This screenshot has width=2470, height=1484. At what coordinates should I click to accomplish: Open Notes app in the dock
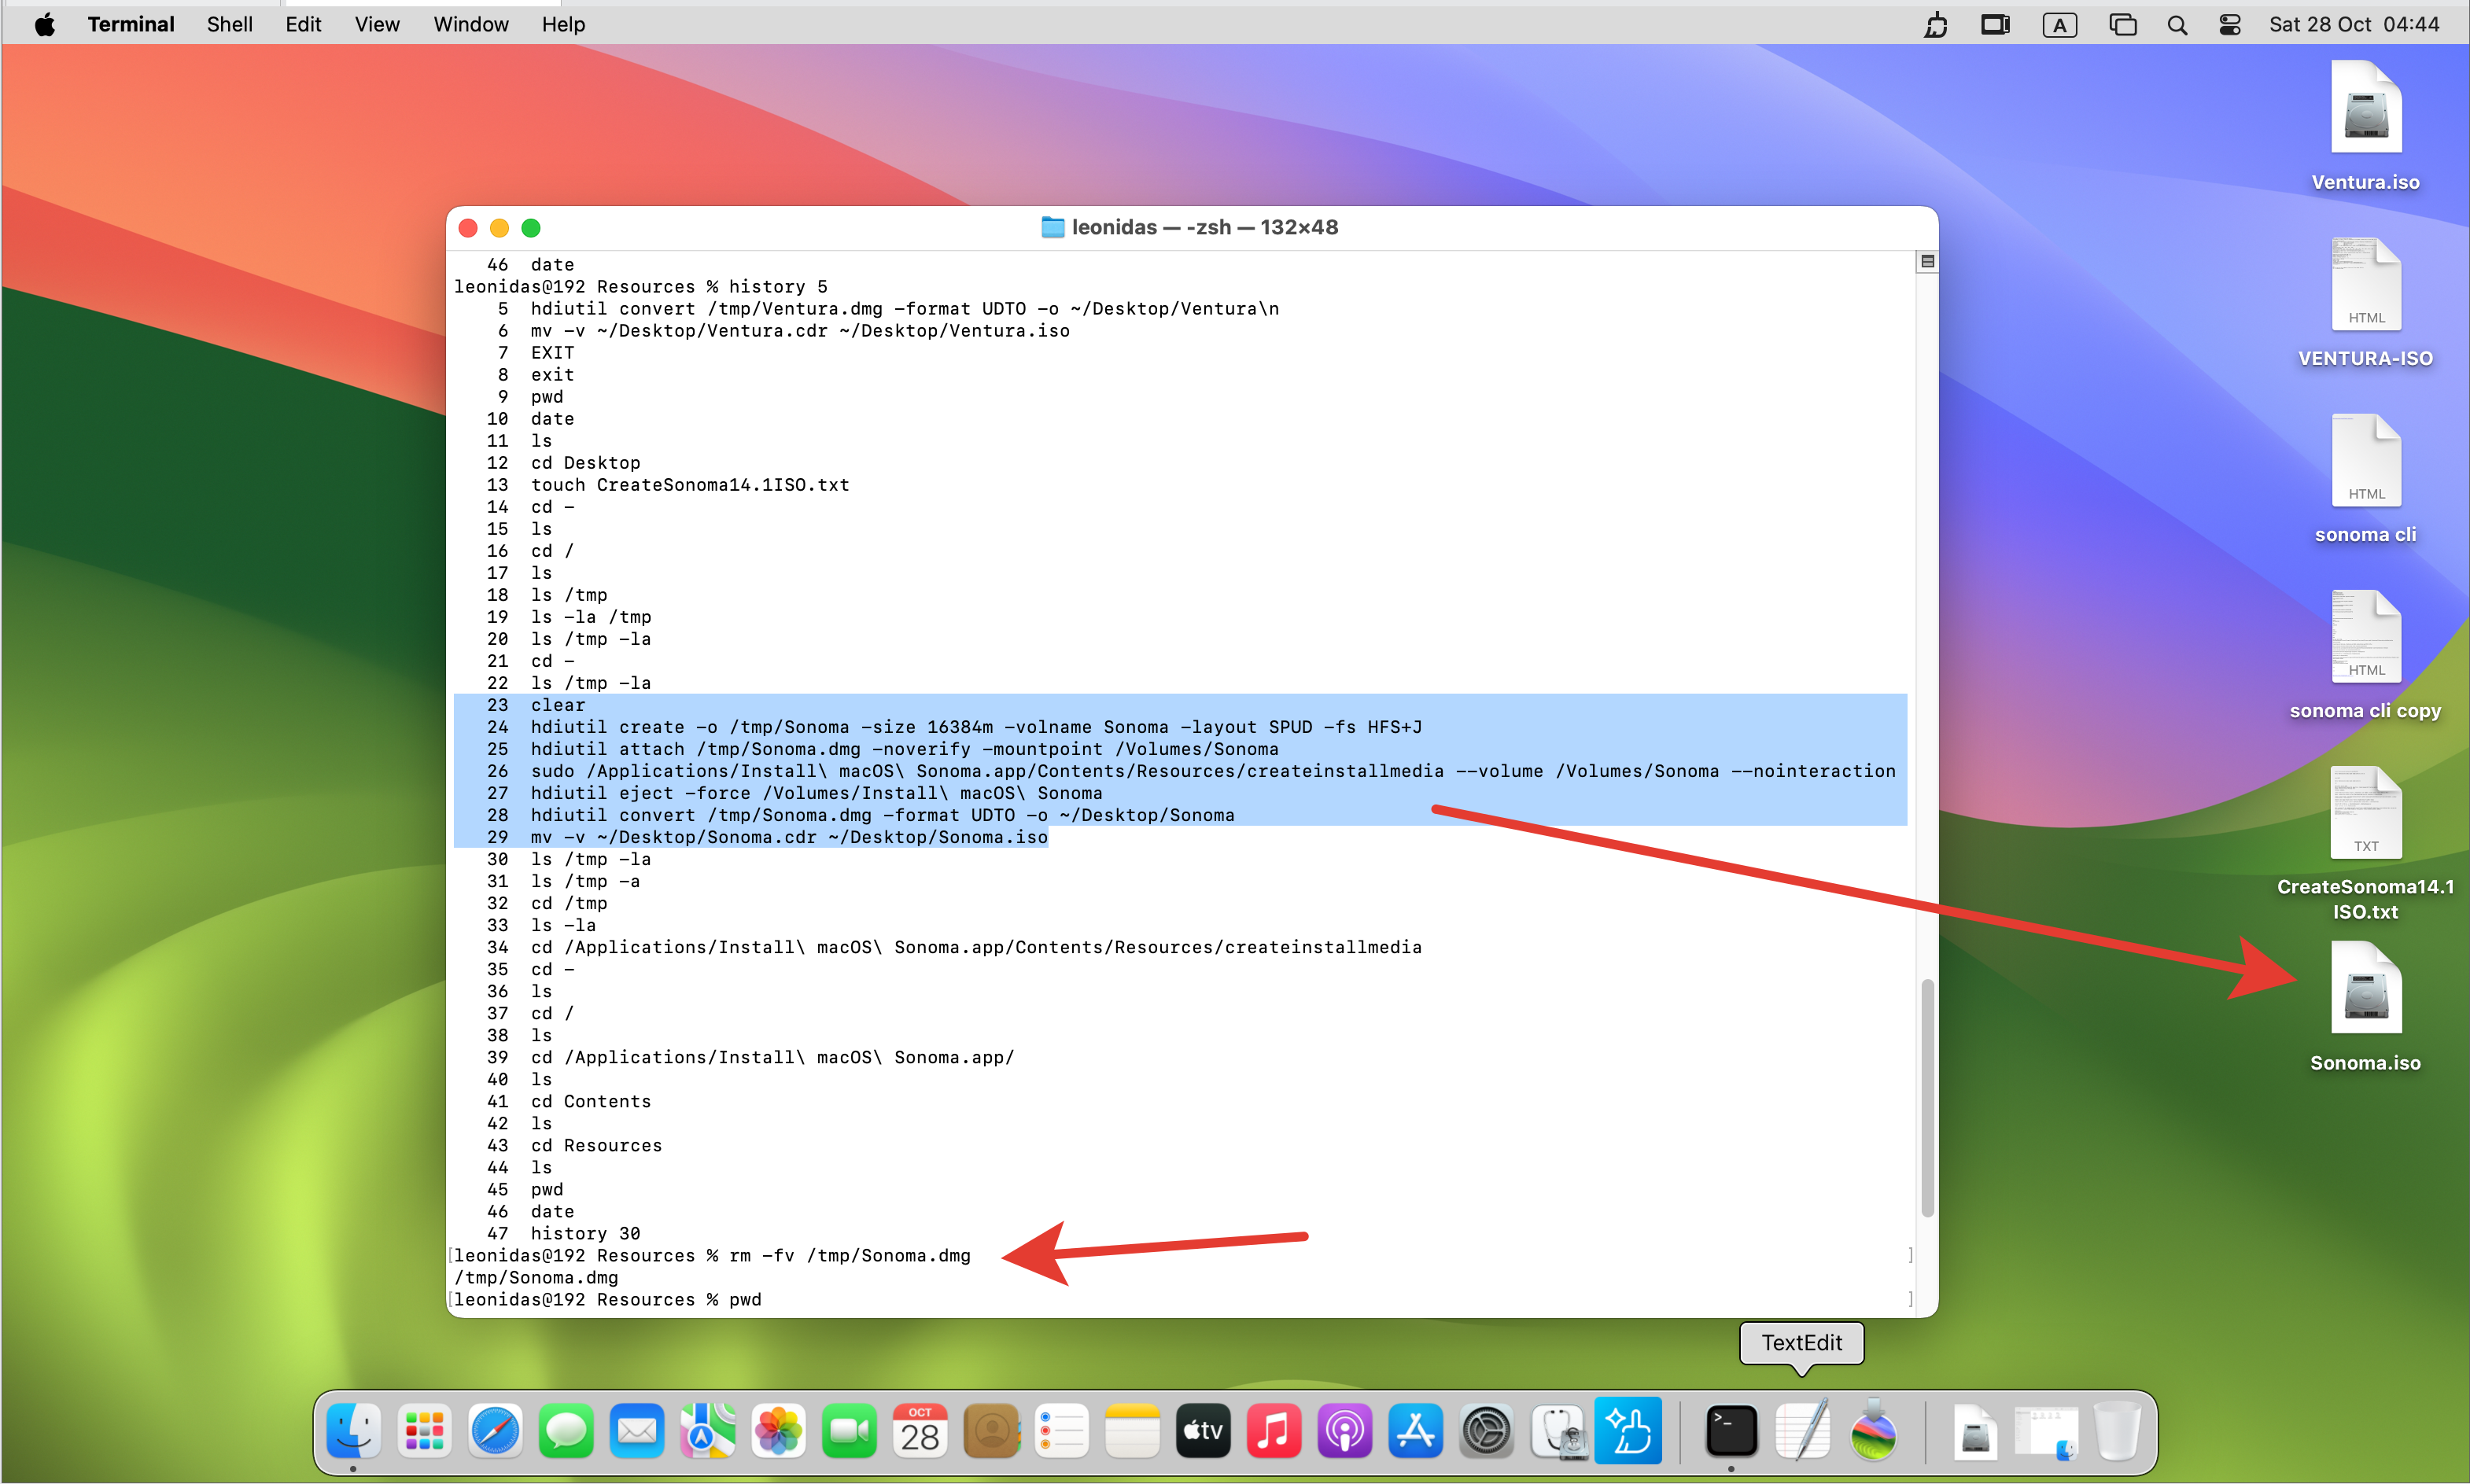click(1132, 1431)
